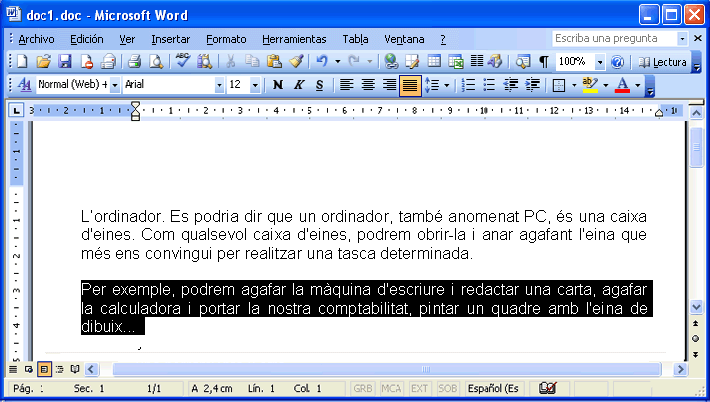710x402 pixels.
Task: Undo the last action
Action: coord(321,61)
